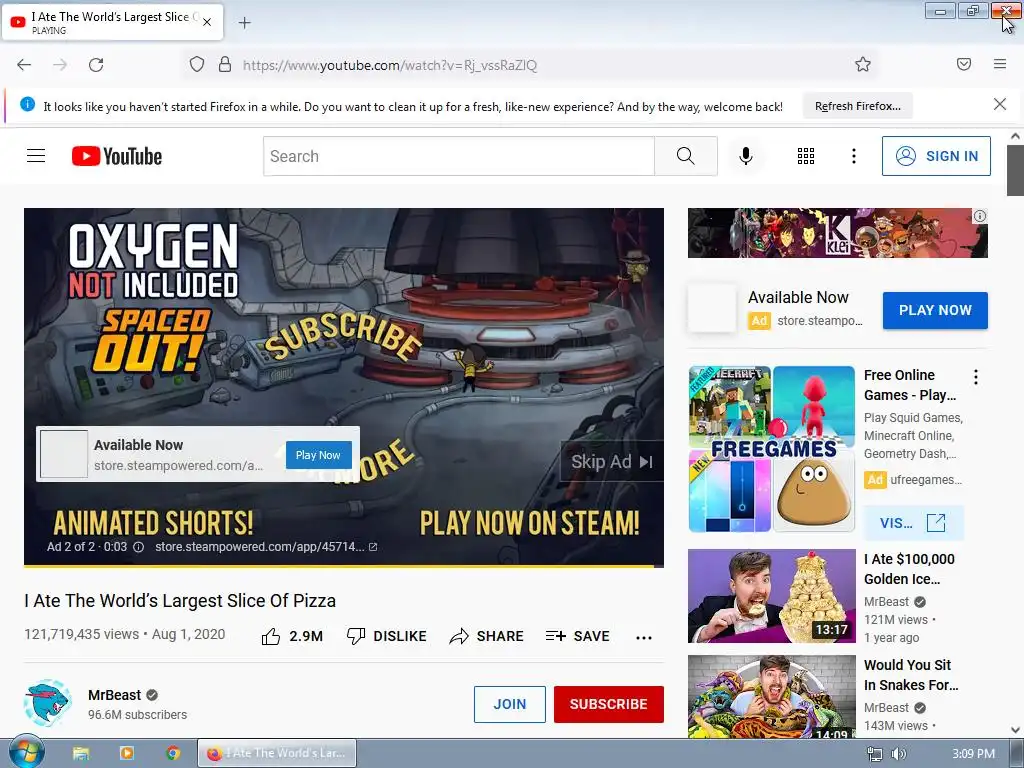Click the Golden Ice Cream video thumbnail

771,596
